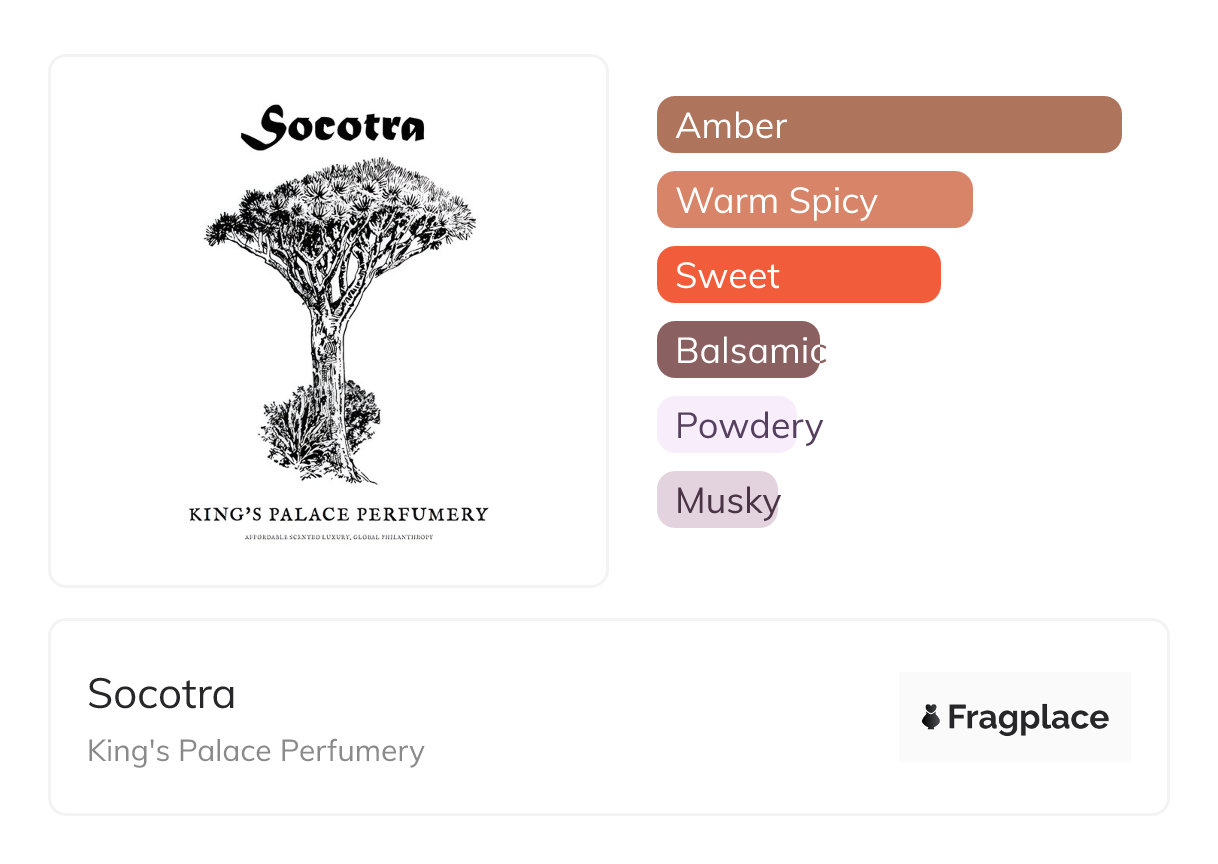
Task: Click the Fragplace perfume bottle icon
Action: point(931,717)
